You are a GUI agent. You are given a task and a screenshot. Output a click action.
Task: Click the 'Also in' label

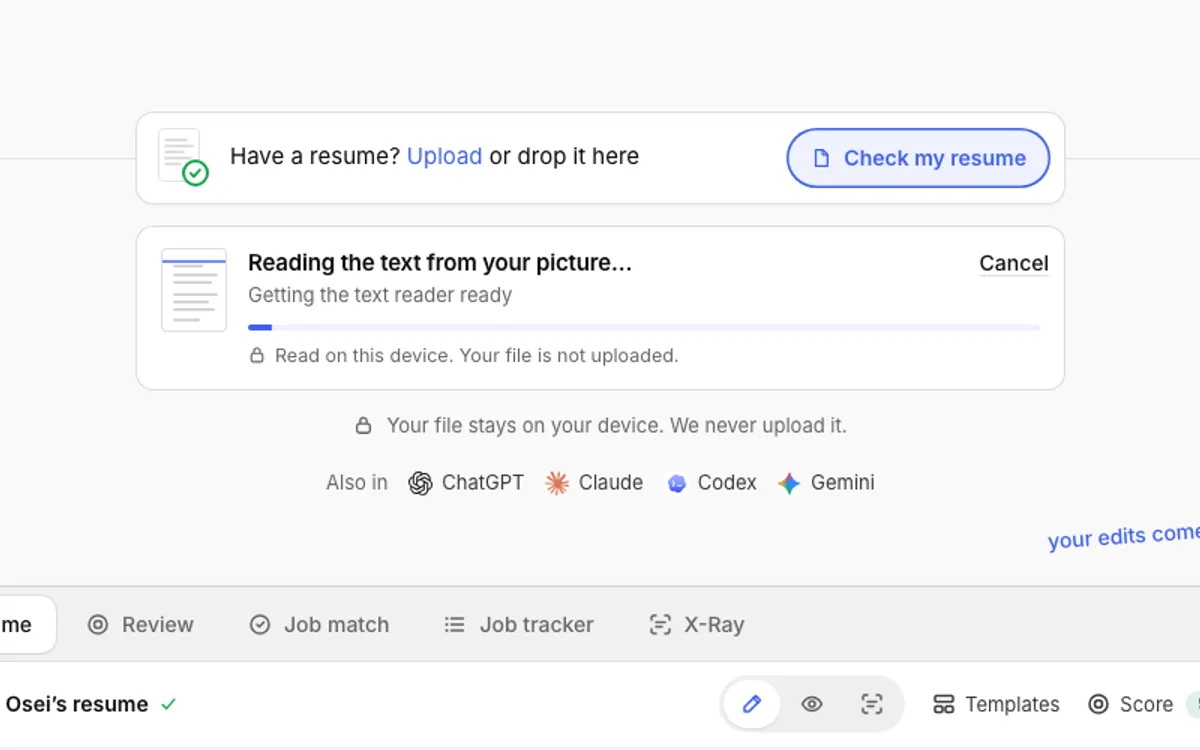point(357,483)
